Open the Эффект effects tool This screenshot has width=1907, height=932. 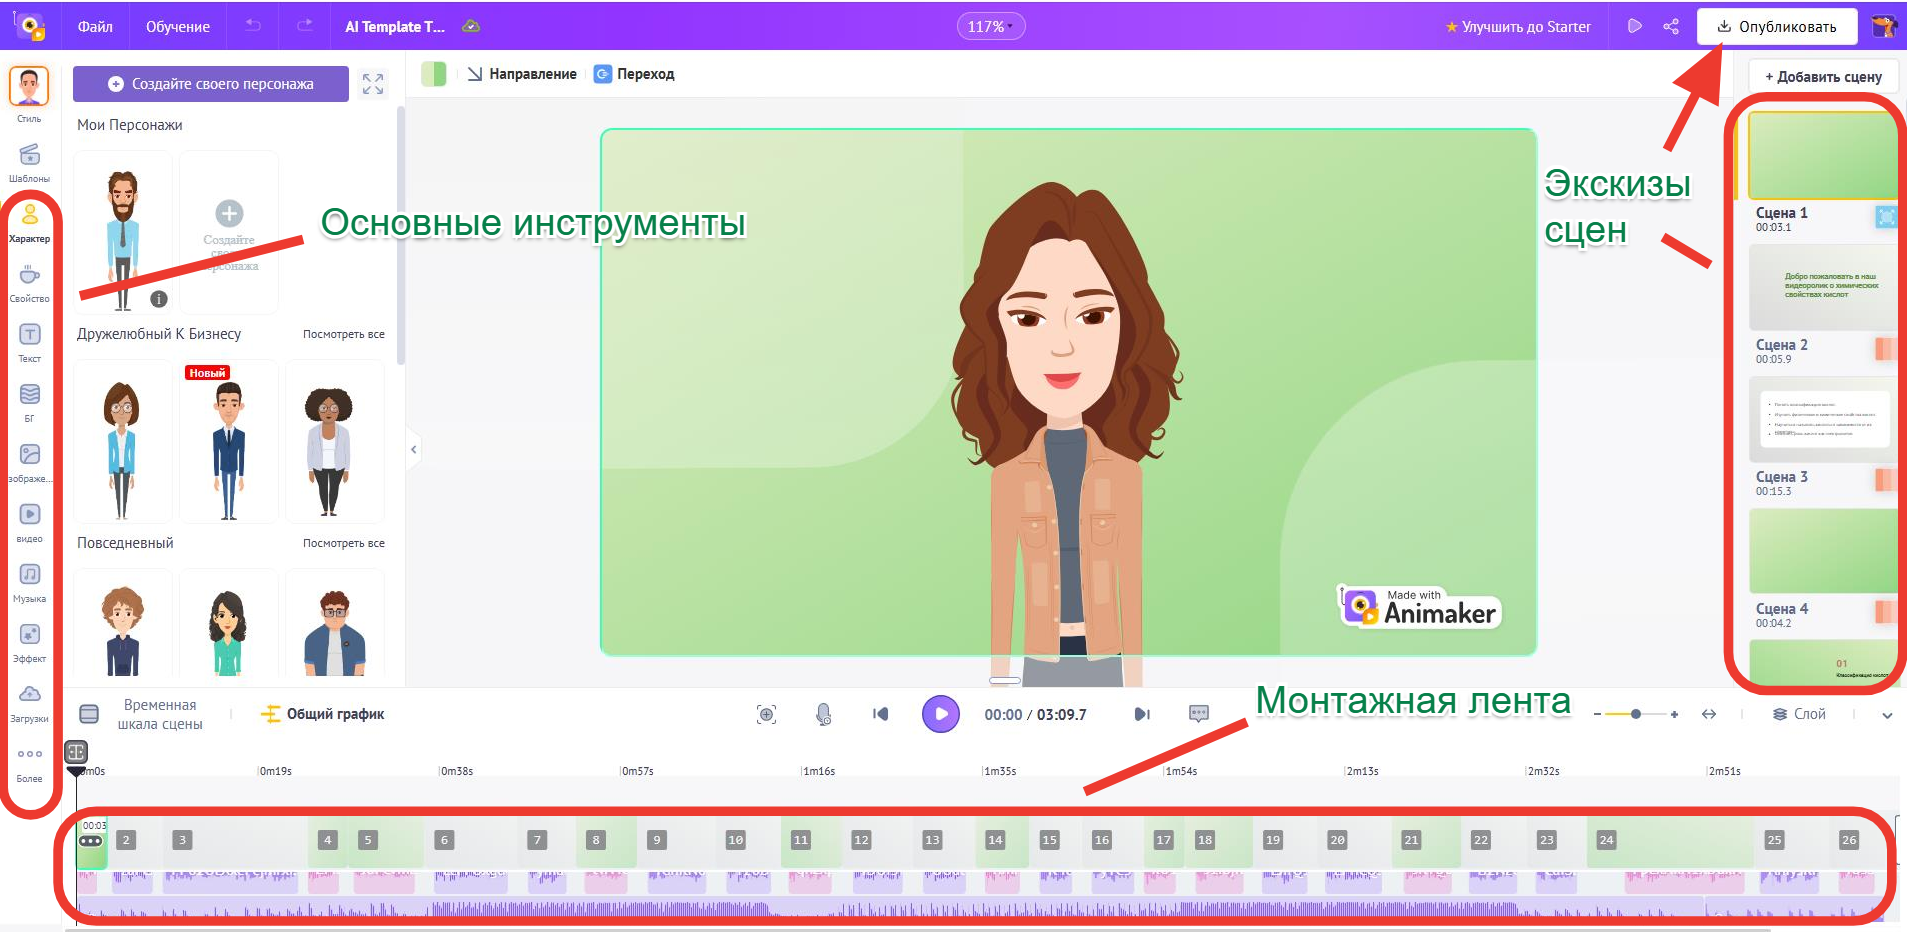pyautogui.click(x=29, y=642)
